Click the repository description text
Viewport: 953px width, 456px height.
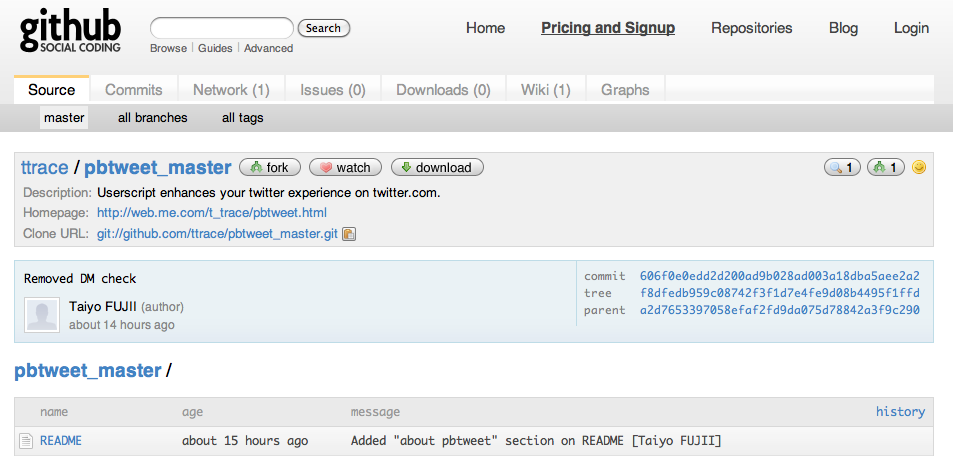[x=269, y=193]
